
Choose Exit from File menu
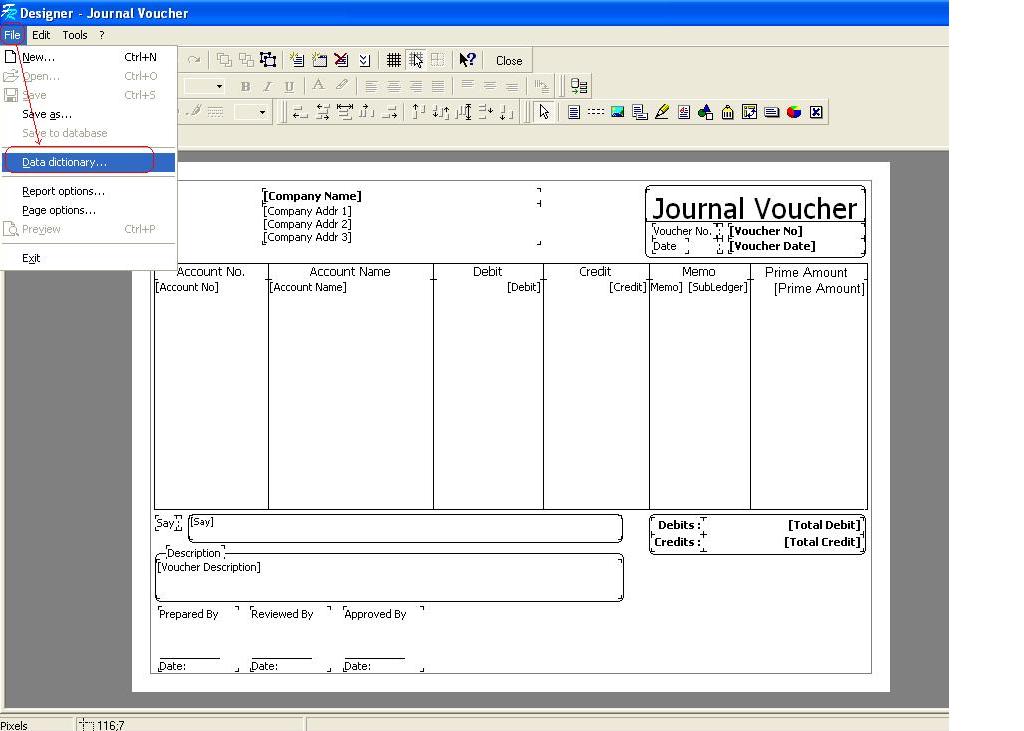click(x=89, y=258)
